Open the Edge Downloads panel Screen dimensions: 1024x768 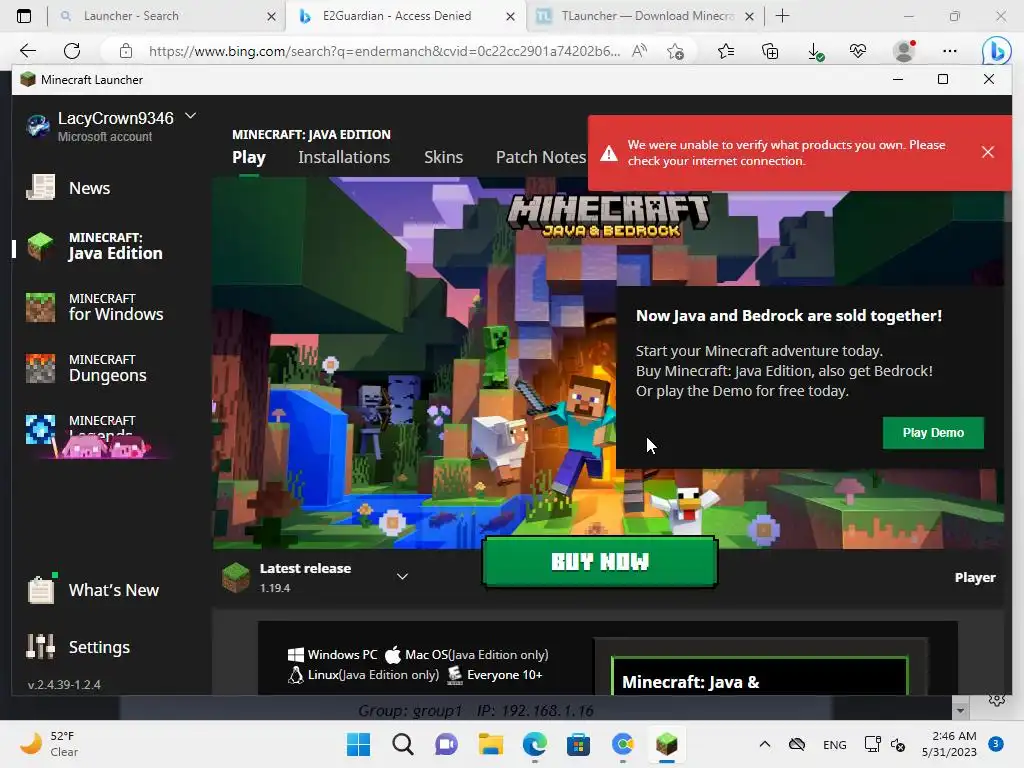(x=815, y=51)
